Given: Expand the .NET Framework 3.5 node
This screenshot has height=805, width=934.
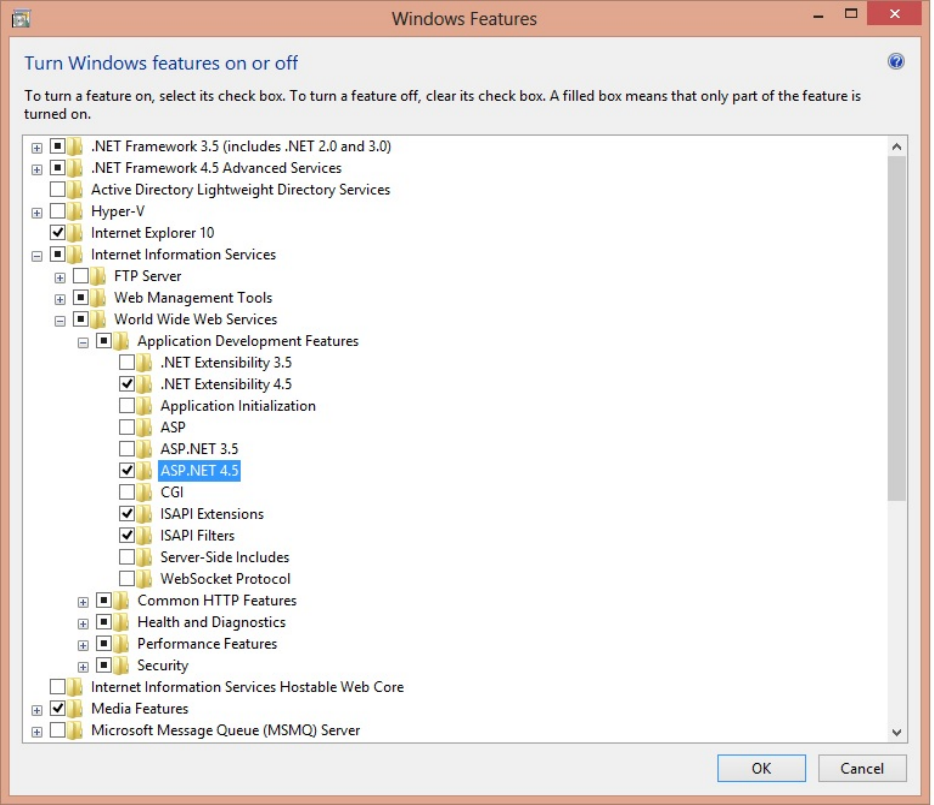Looking at the screenshot, I should tap(37, 148).
